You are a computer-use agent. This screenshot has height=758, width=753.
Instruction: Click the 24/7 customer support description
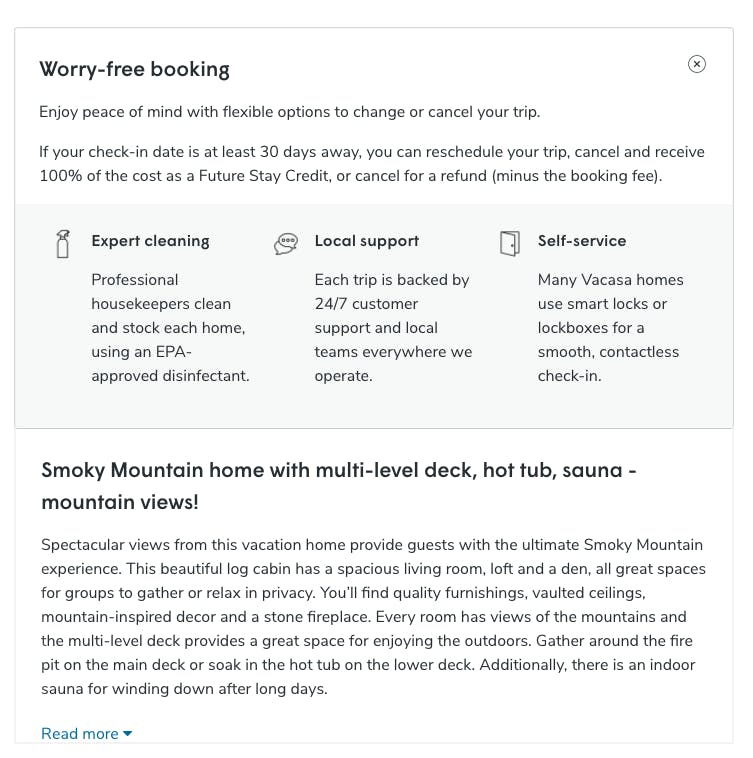click(393, 328)
